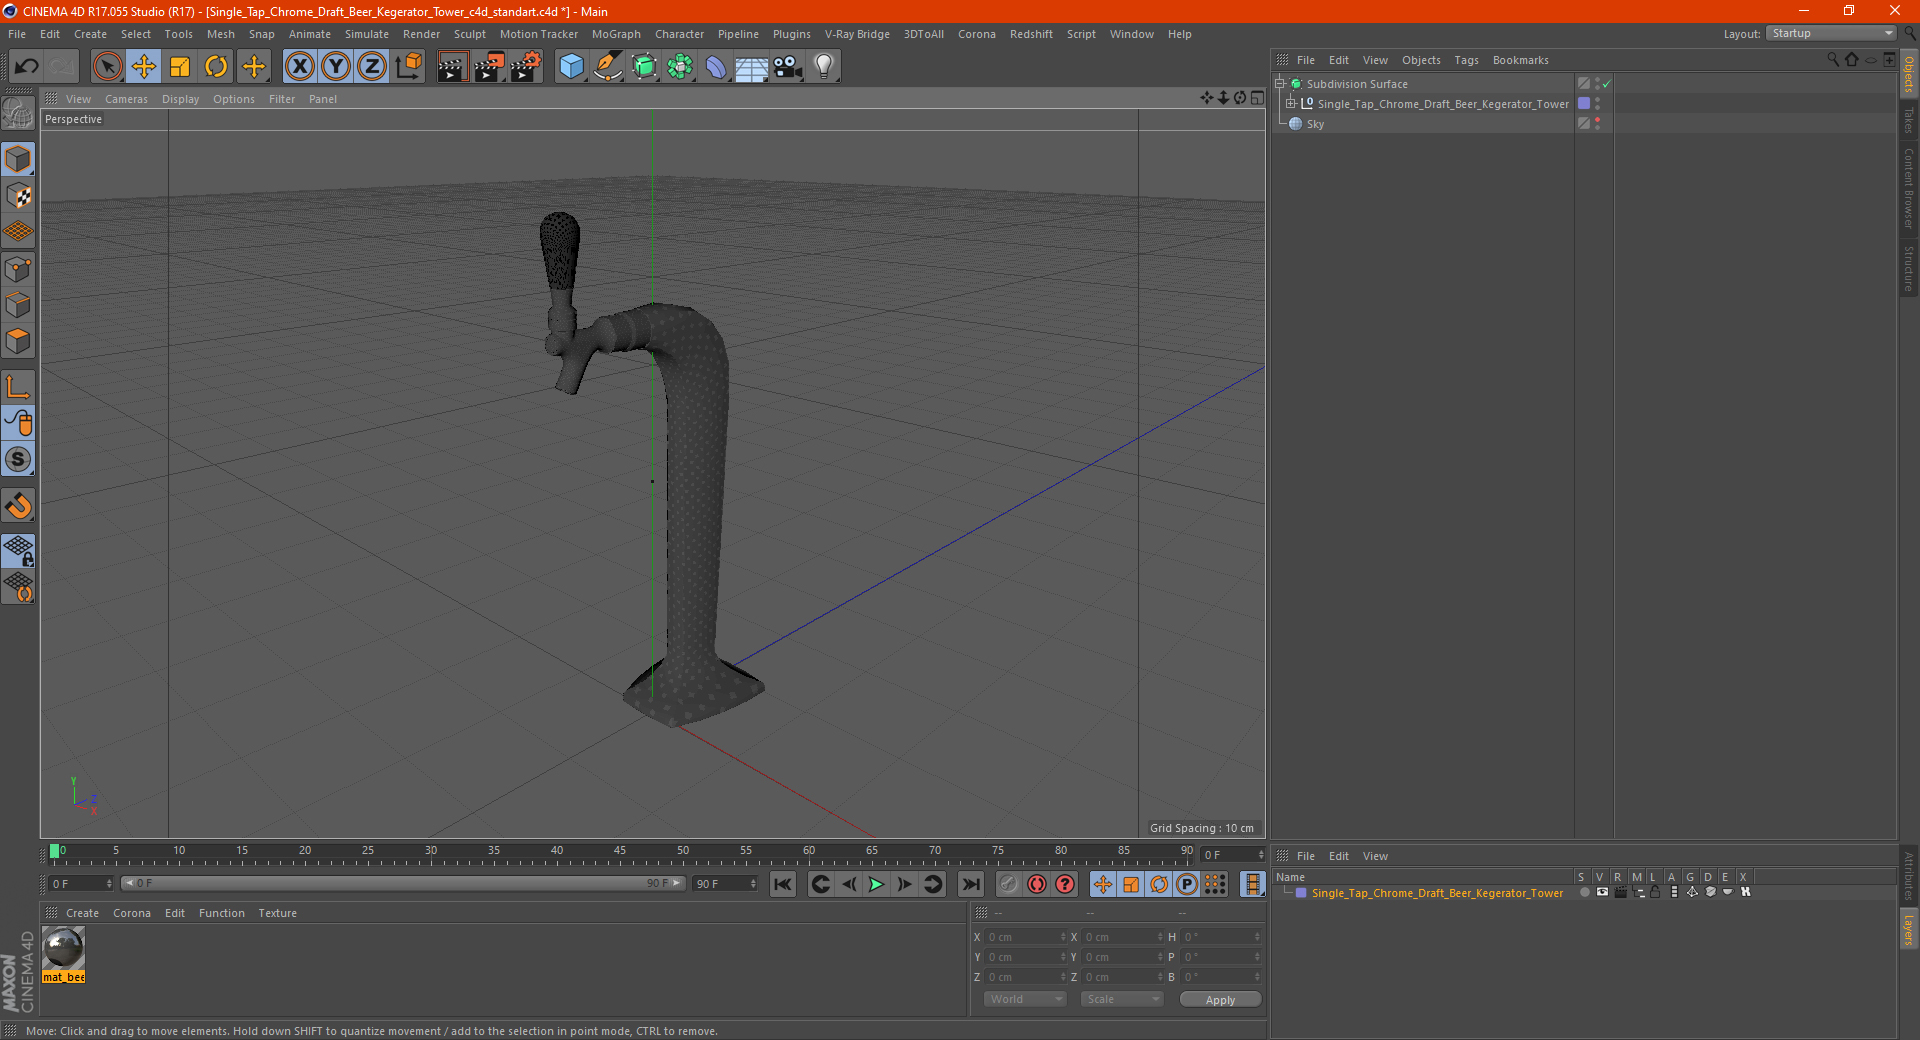Go to the end of animation
Viewport: 1920px width, 1040px height.
[970, 884]
